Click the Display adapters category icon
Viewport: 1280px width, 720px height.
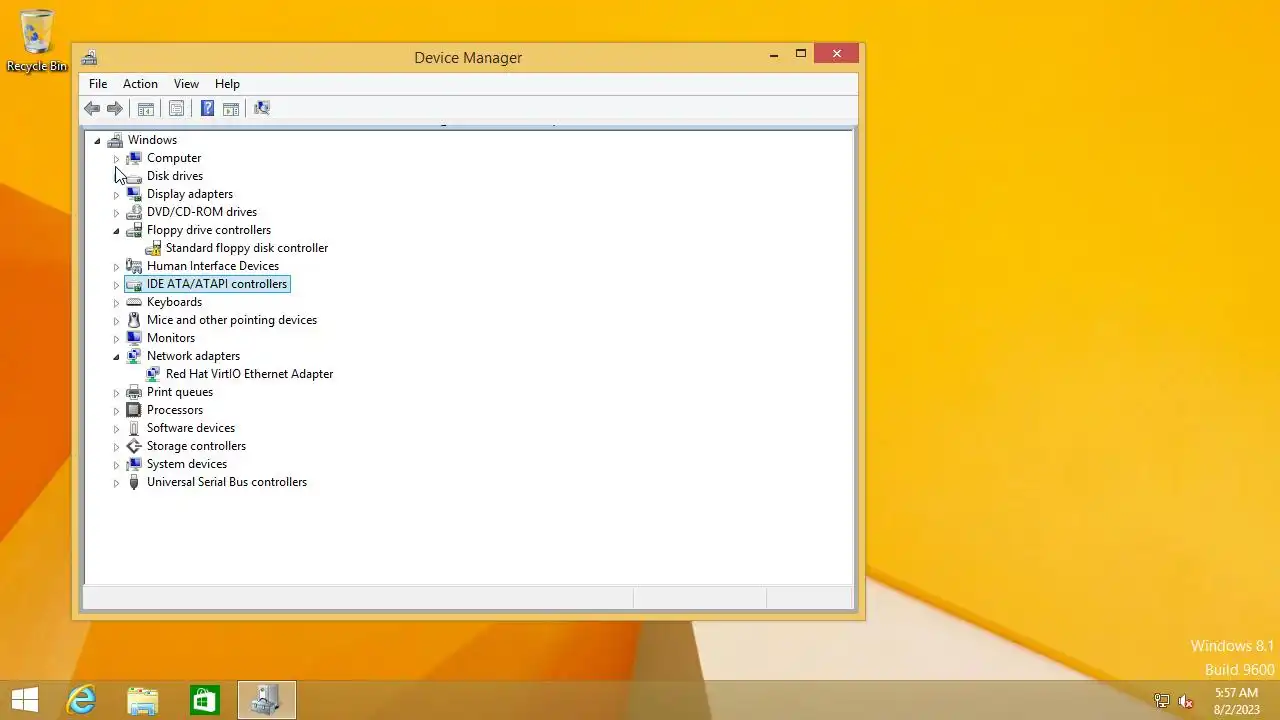coord(134,194)
